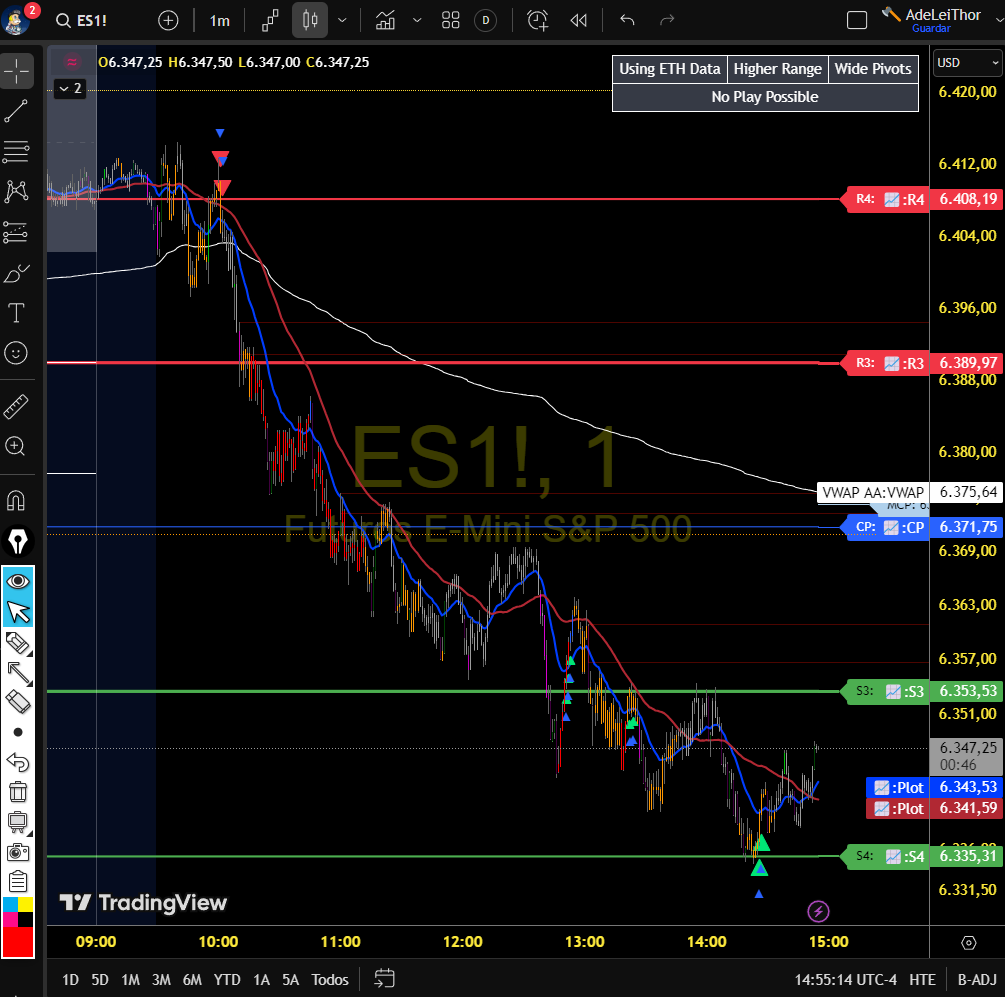The image size is (1005, 997).
Task: Open the chart style dropdown chevron
Action: (342, 20)
